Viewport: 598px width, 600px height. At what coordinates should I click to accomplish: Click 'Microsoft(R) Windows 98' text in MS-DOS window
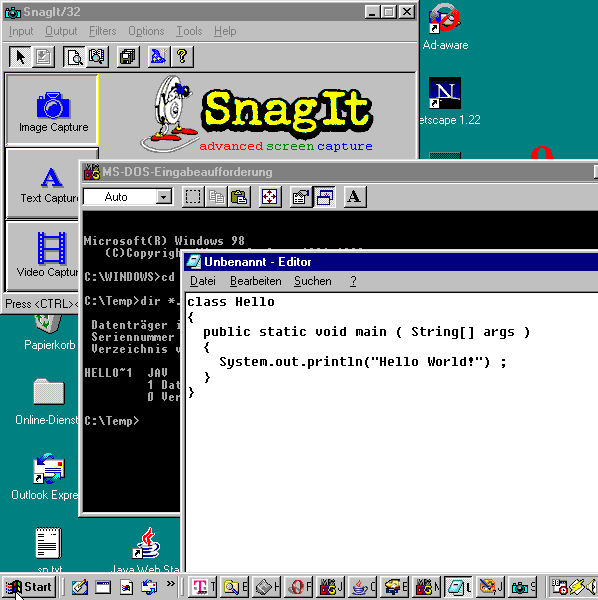[x=164, y=241]
